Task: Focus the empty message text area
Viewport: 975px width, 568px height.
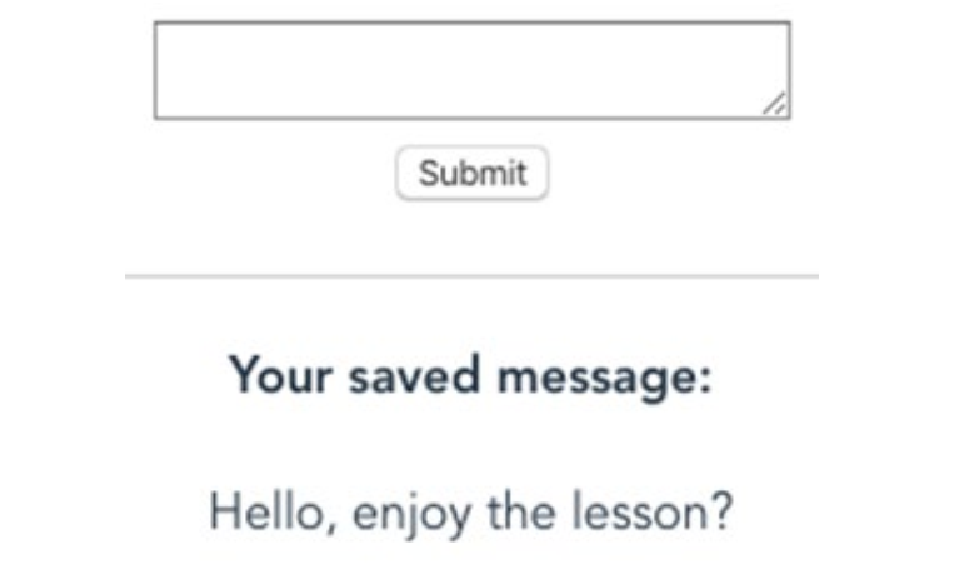Action: (473, 70)
